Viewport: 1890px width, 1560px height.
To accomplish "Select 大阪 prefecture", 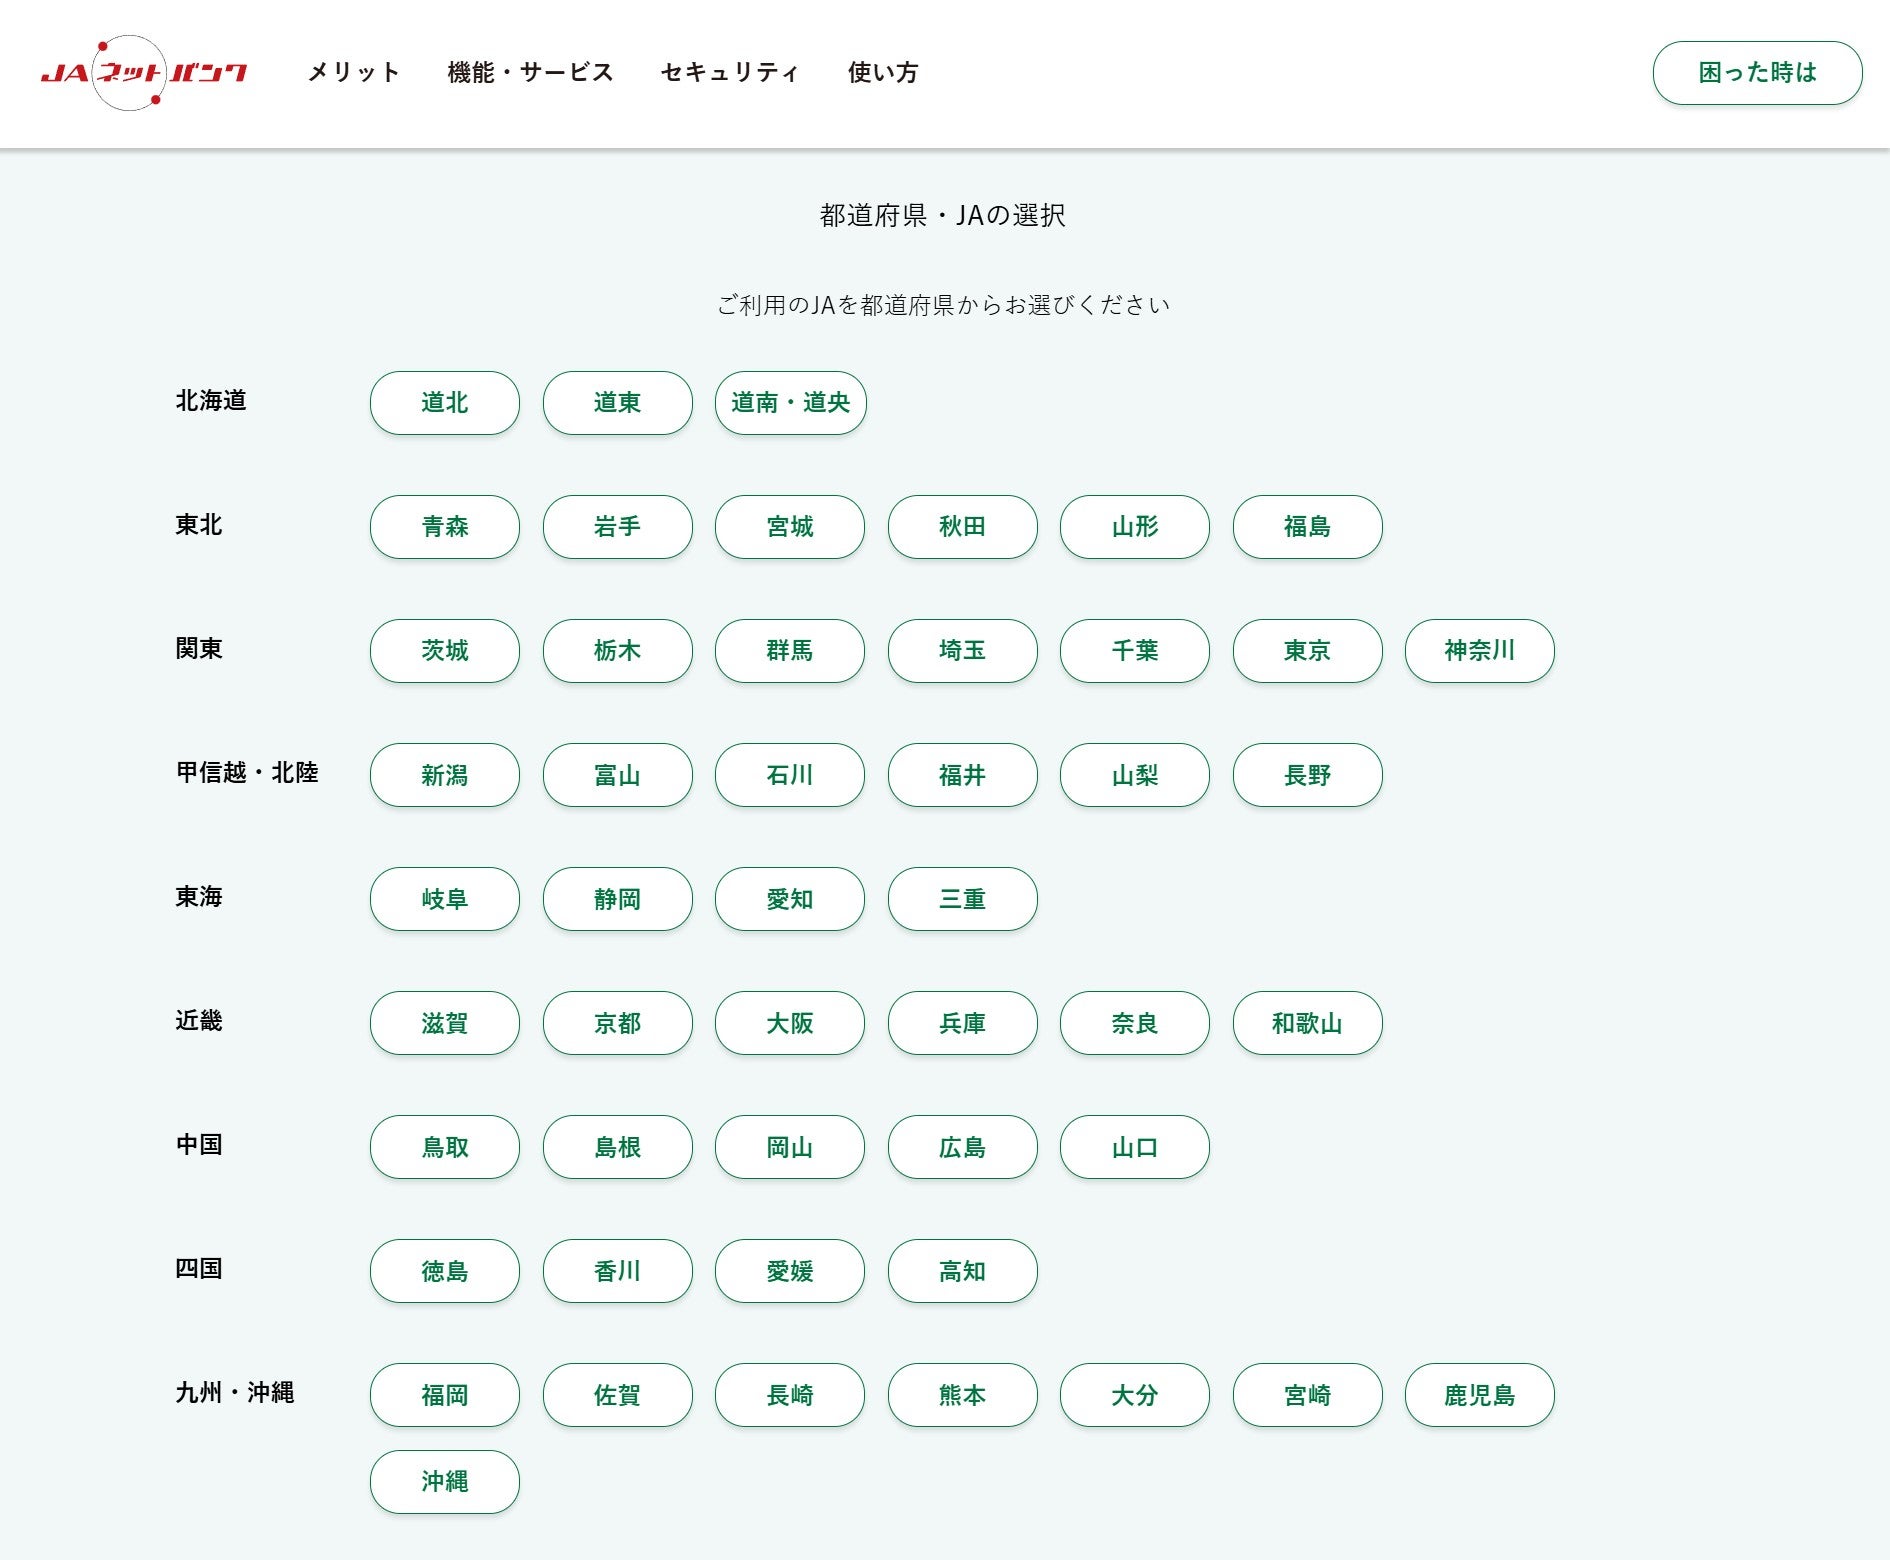I will pyautogui.click(x=790, y=1023).
